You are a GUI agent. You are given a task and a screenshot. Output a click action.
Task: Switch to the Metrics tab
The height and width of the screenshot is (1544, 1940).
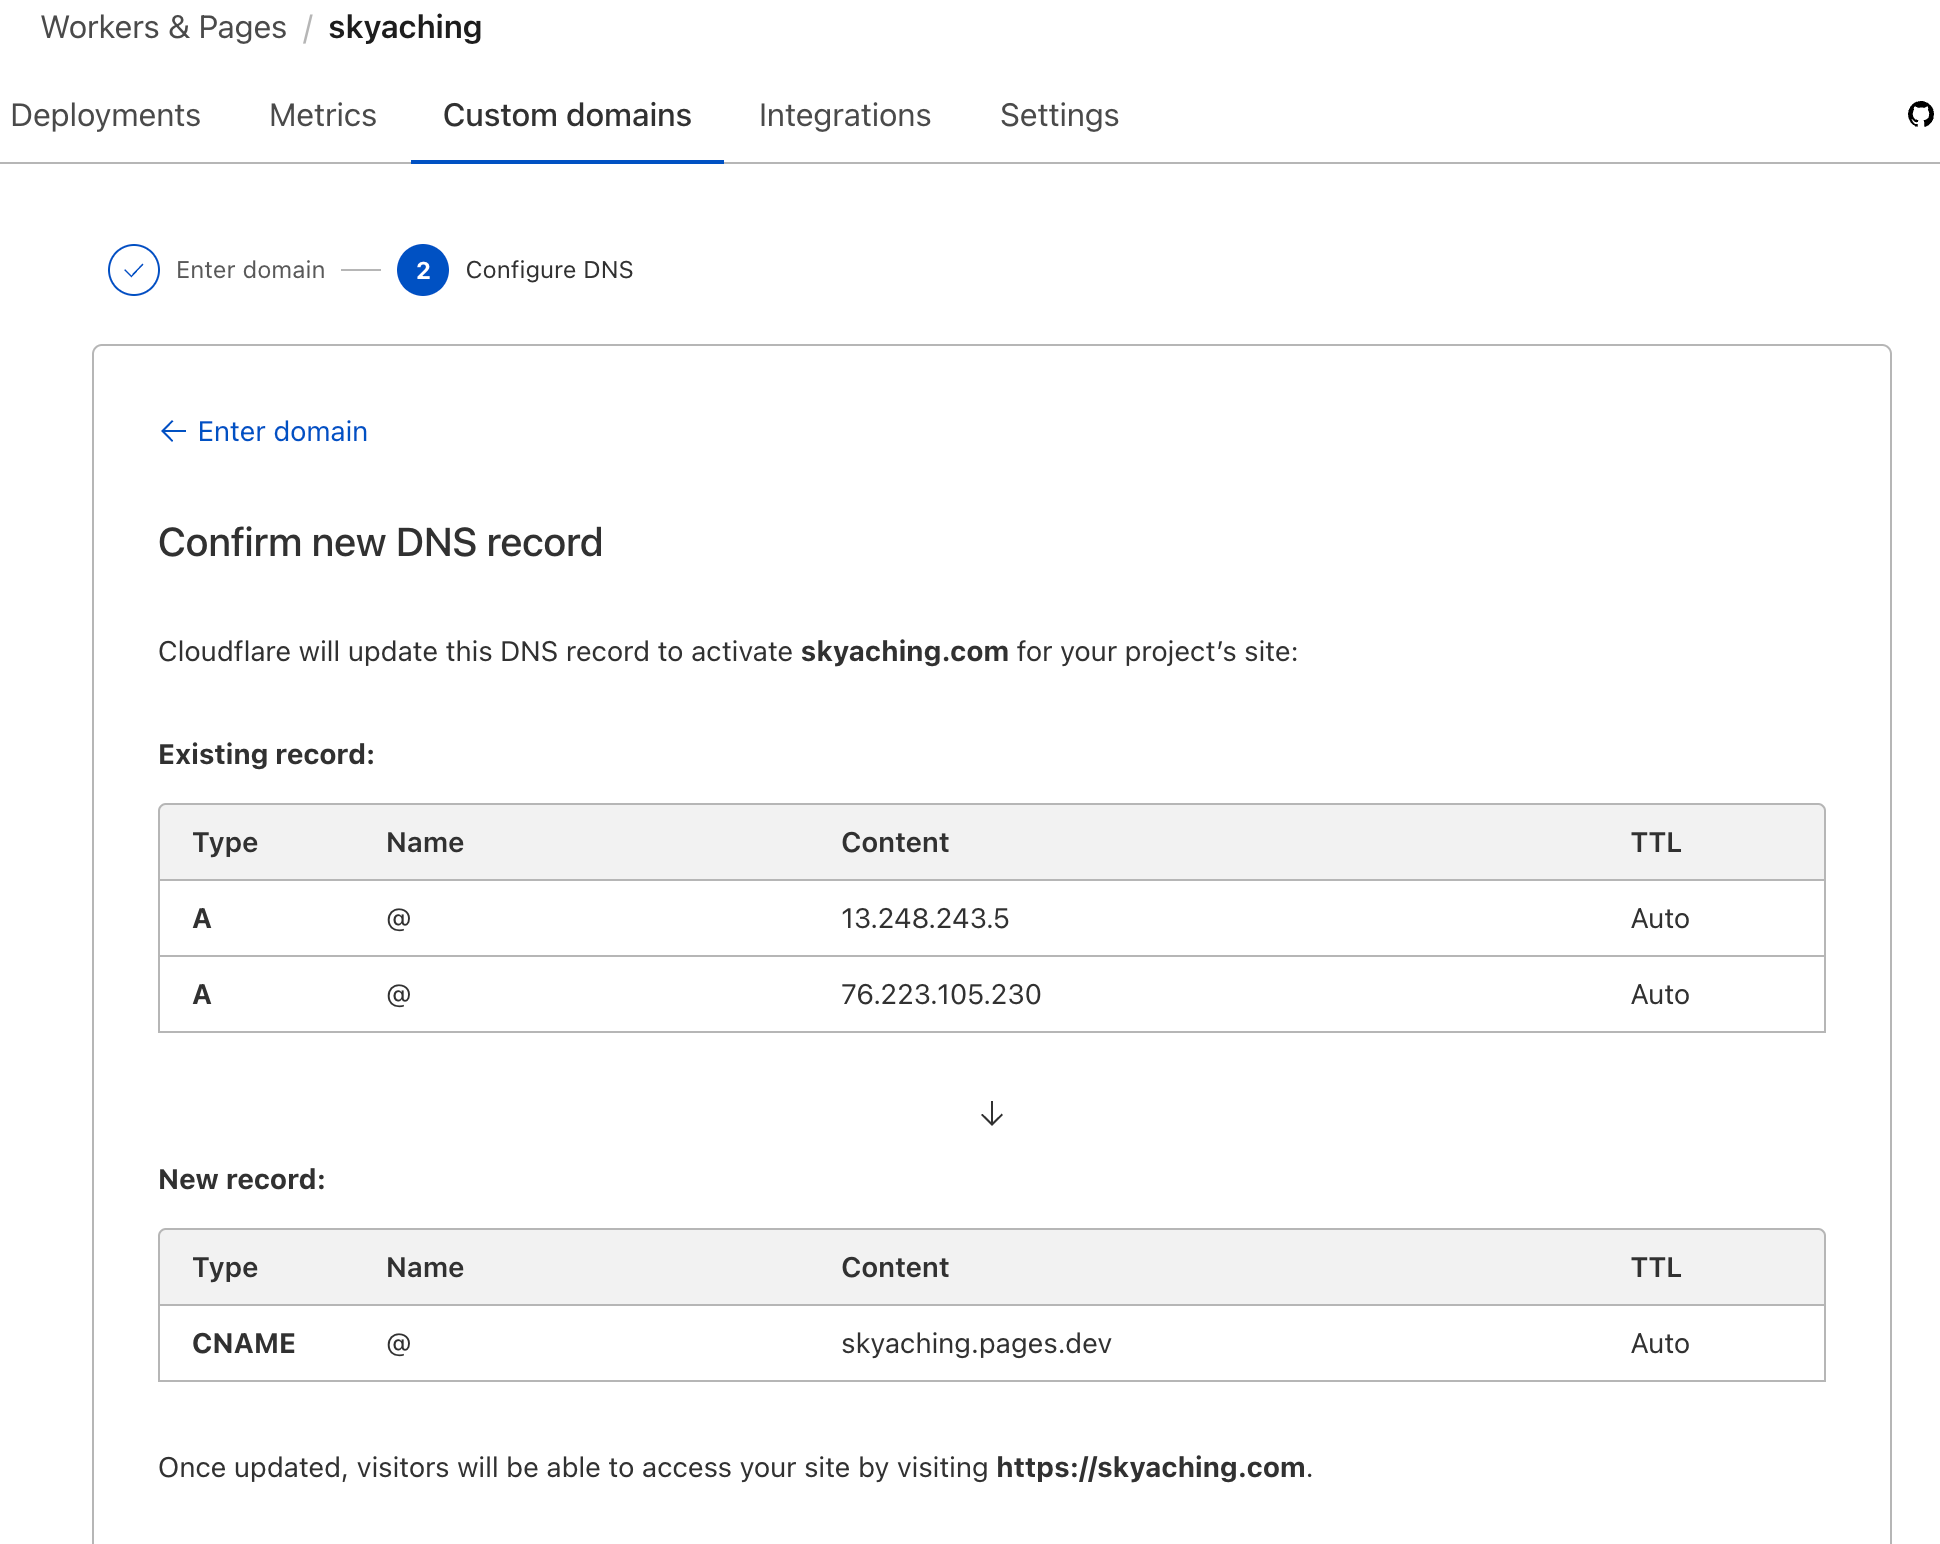click(323, 115)
